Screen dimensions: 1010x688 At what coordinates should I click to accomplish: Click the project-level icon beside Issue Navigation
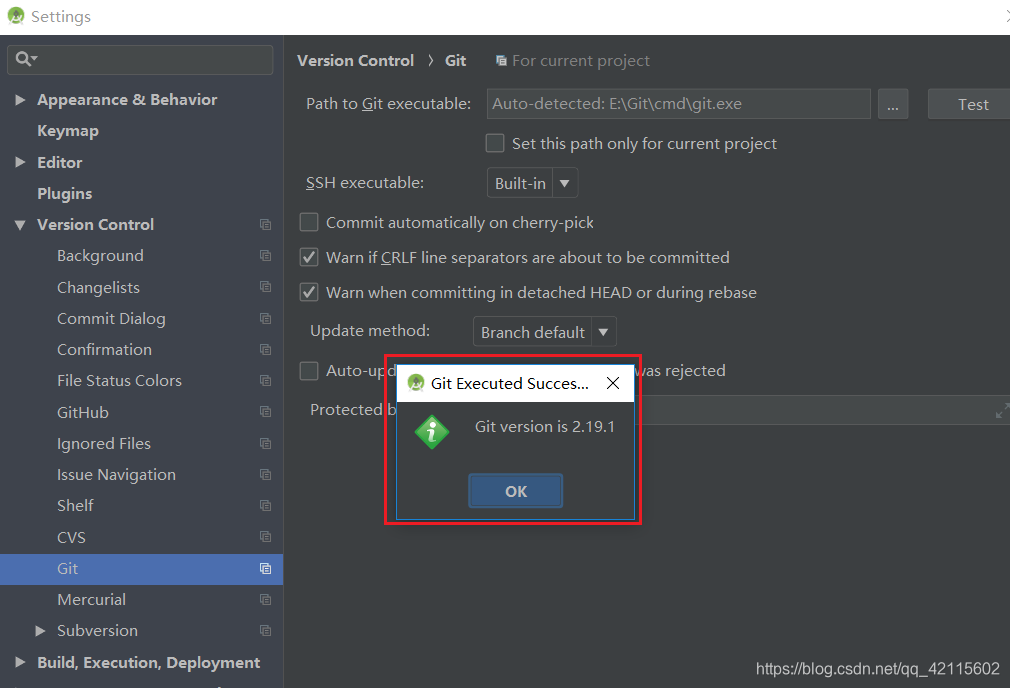tap(265, 474)
